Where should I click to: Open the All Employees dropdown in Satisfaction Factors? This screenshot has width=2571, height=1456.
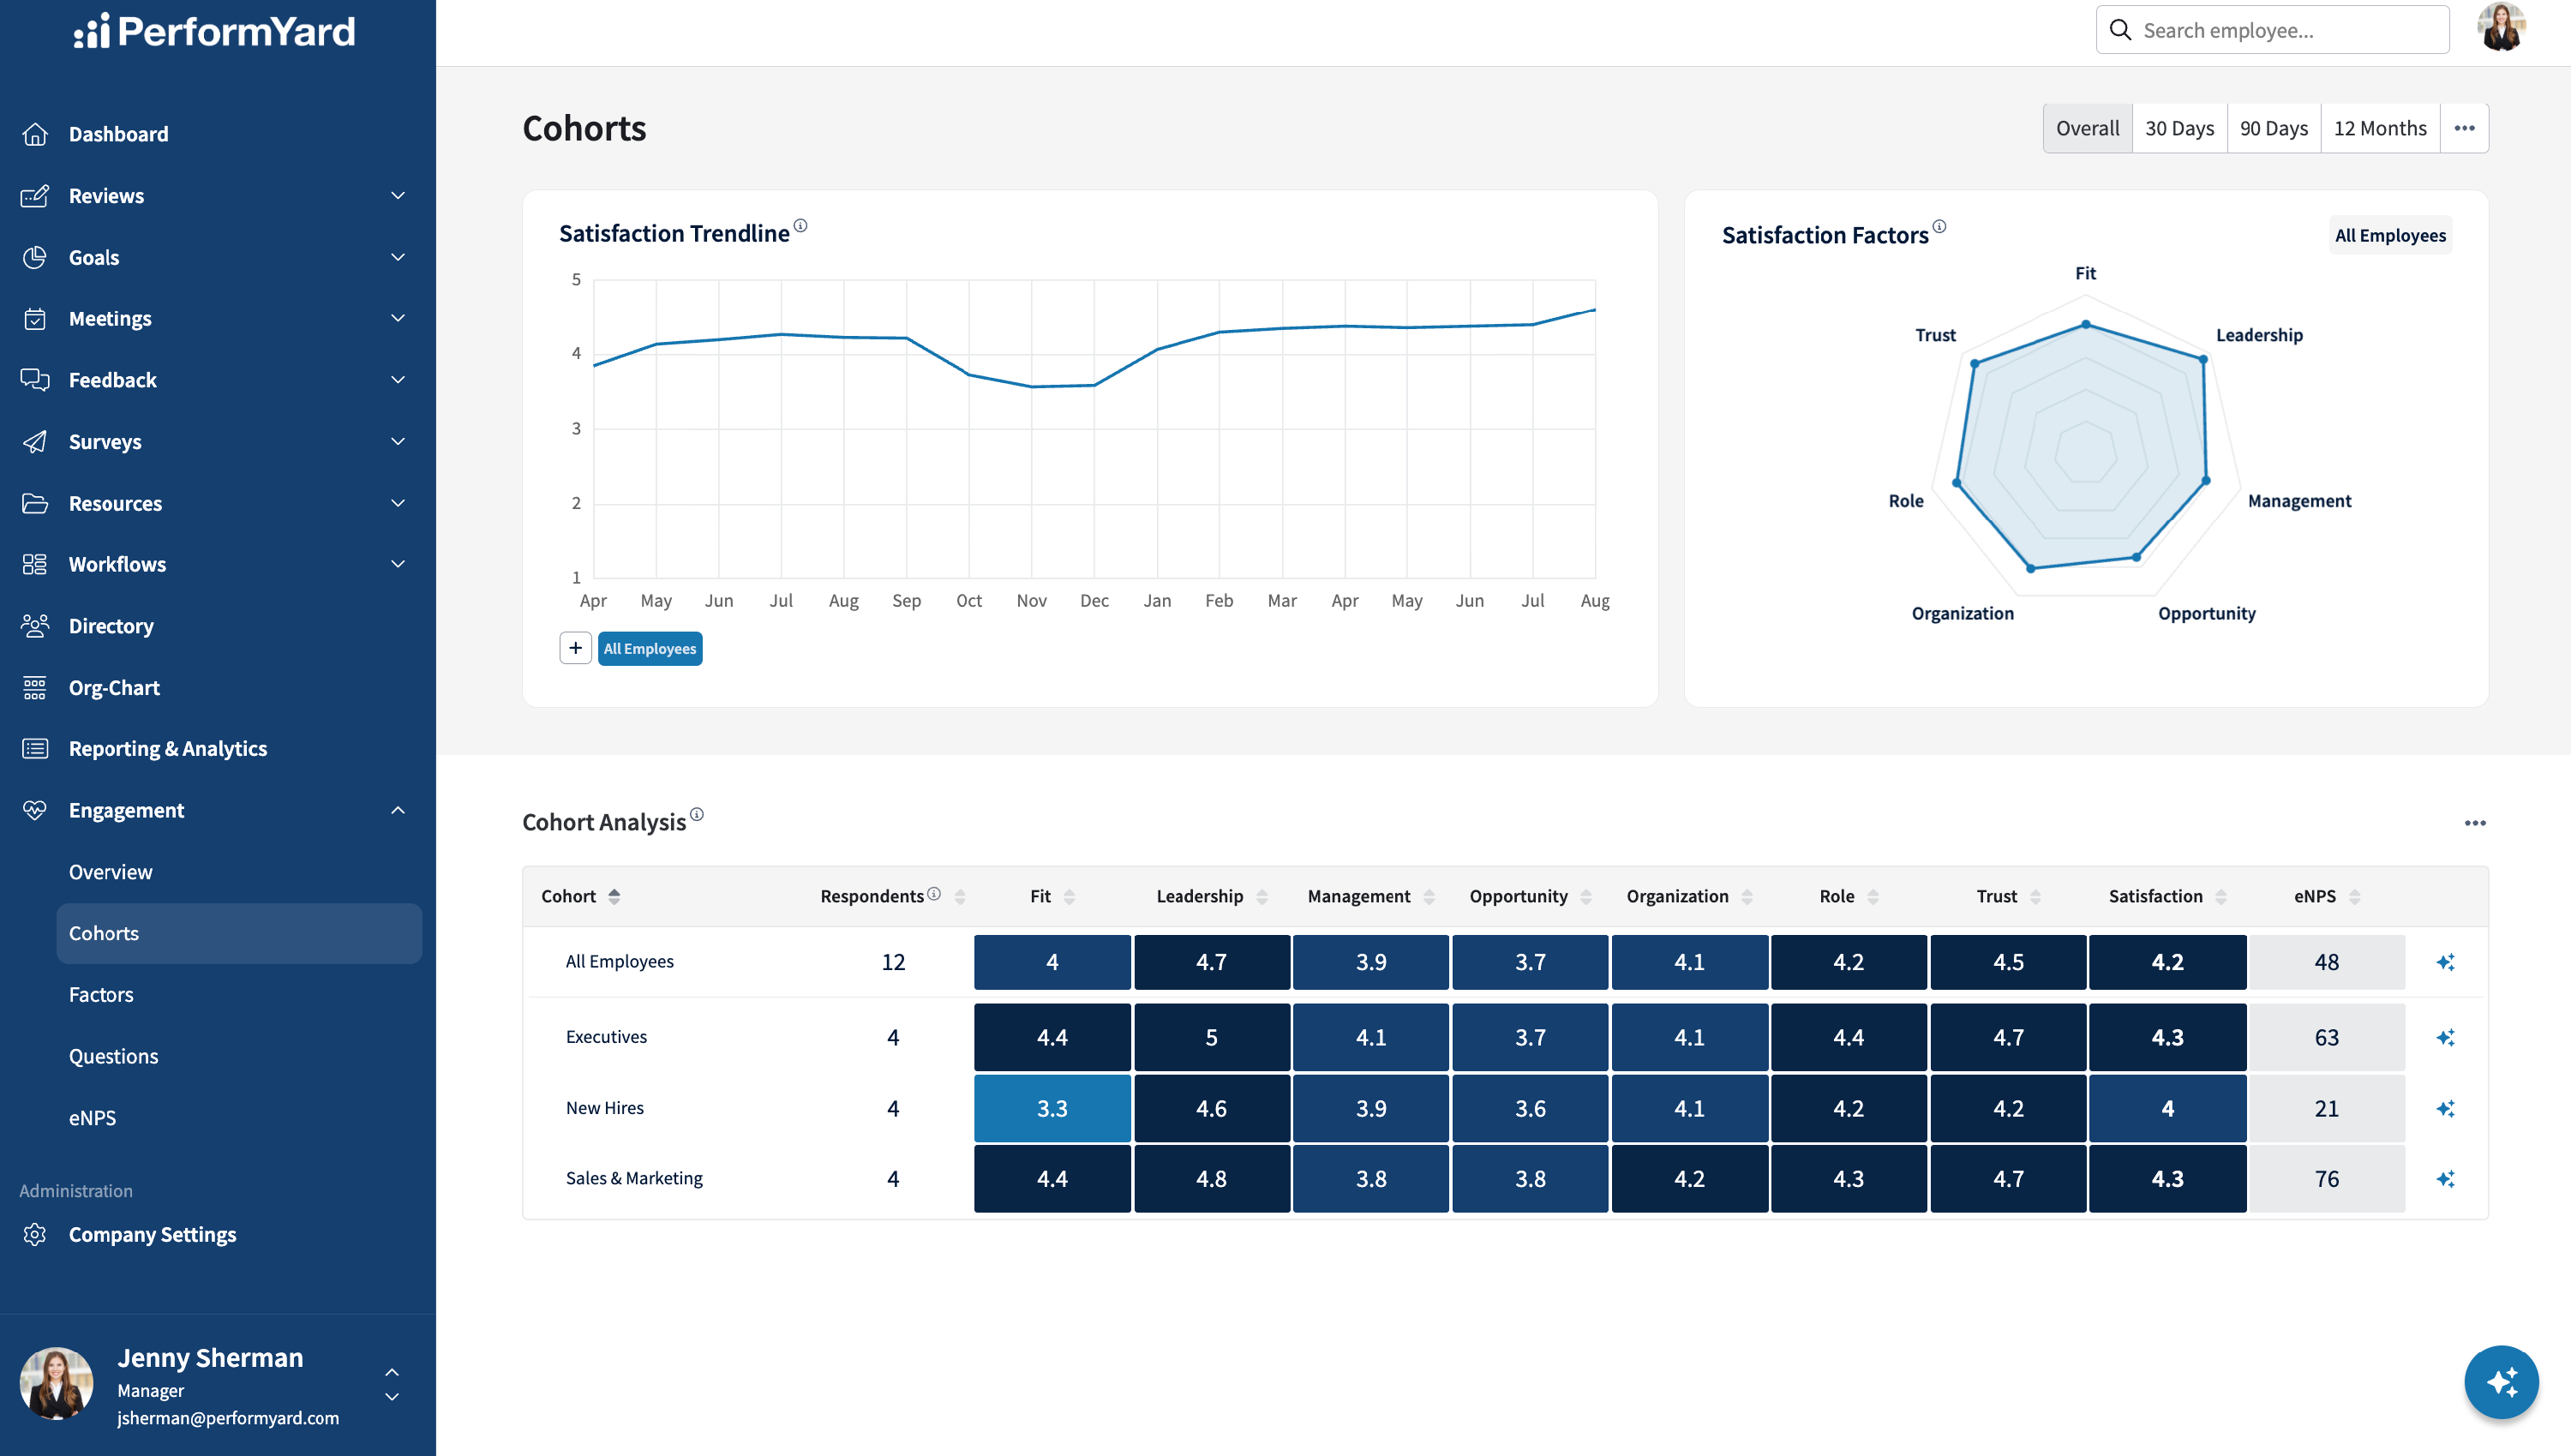pos(2390,235)
